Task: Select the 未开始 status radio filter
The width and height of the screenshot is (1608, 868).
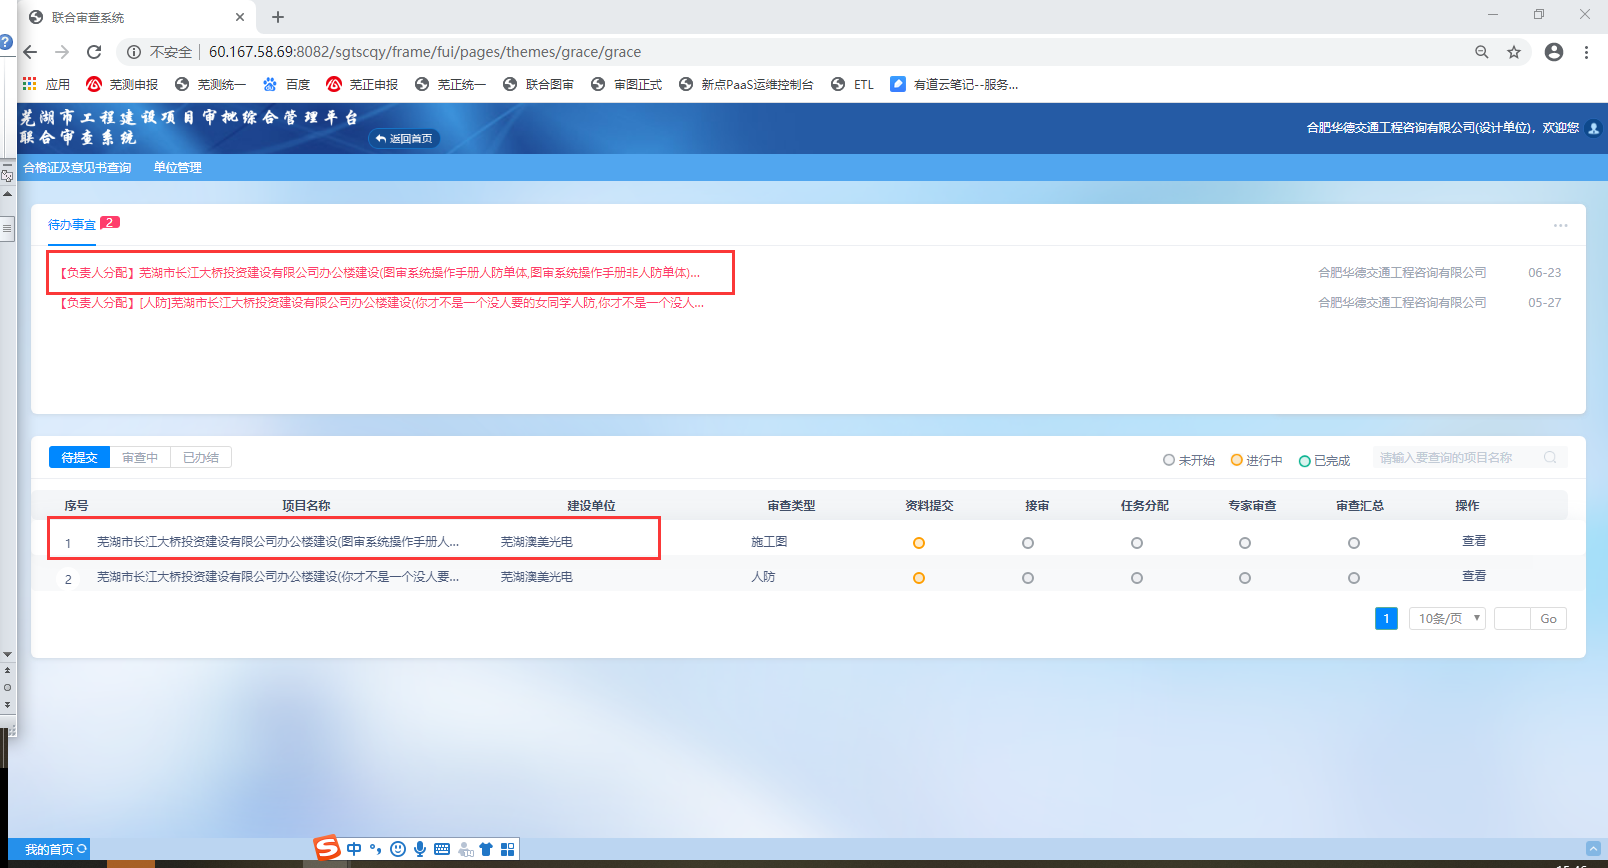Action: pyautogui.click(x=1168, y=460)
